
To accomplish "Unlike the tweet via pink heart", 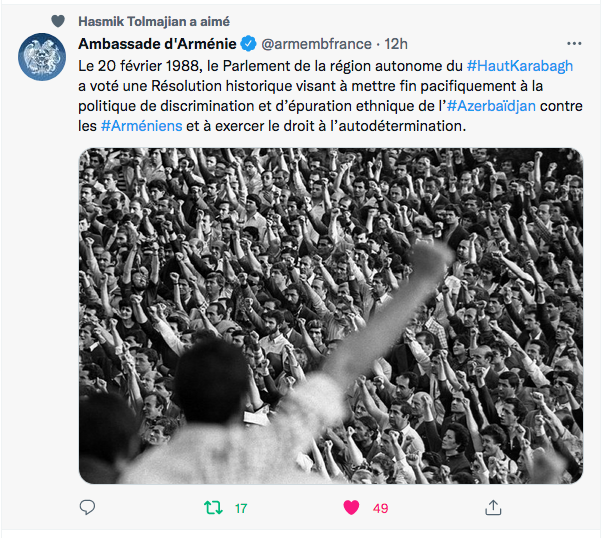I will [x=351, y=508].
